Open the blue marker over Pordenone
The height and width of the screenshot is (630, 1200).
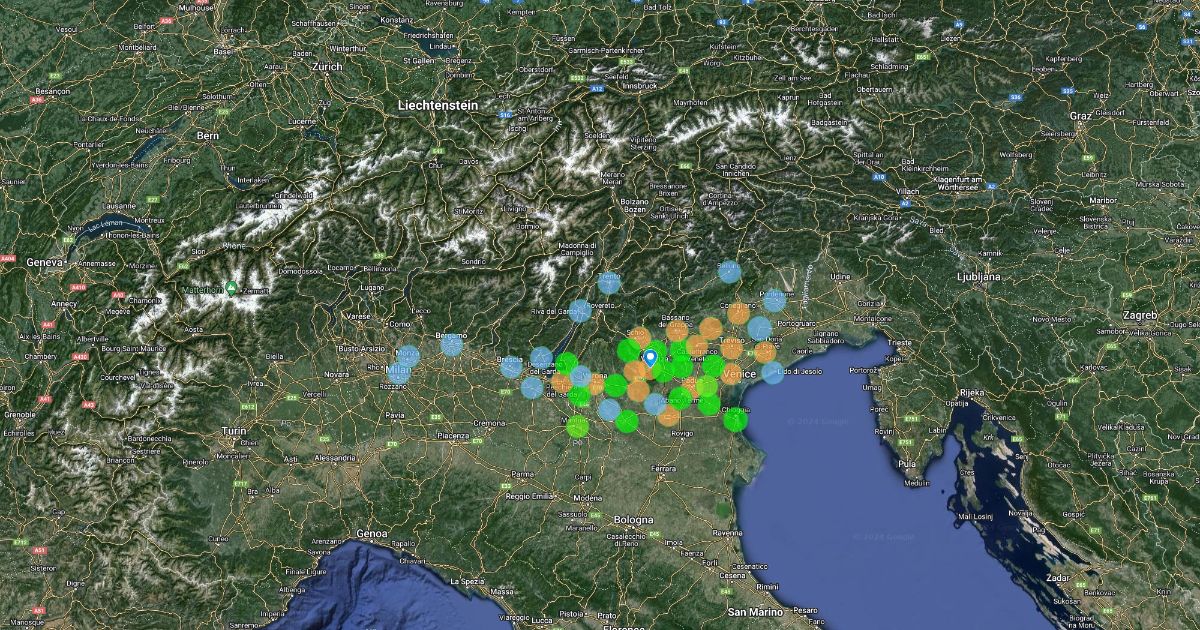[x=774, y=300]
